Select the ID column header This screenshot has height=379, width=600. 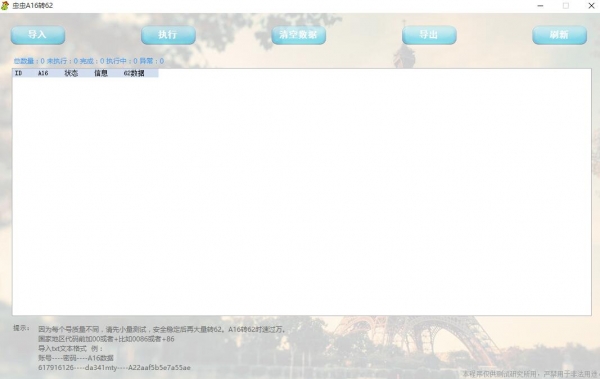click(18, 73)
